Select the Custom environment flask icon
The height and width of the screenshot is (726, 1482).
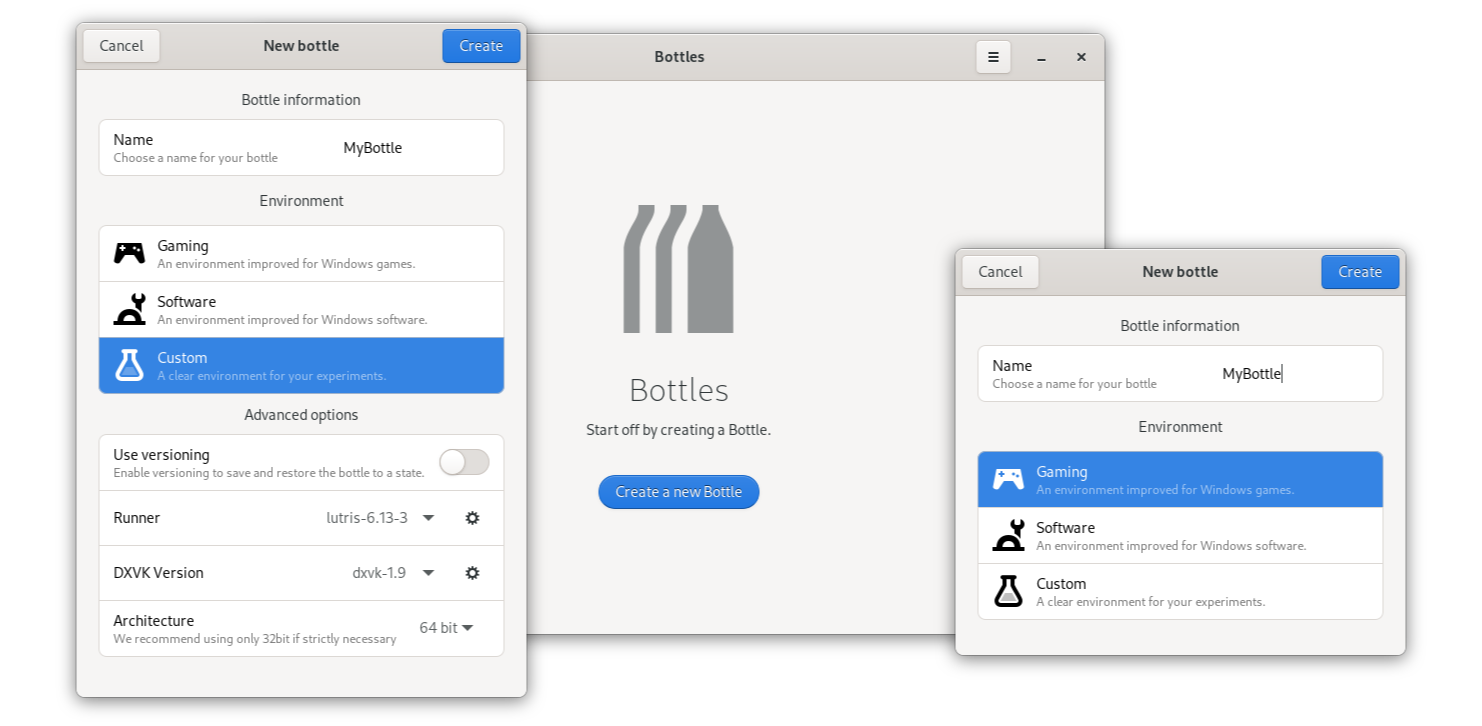129,364
